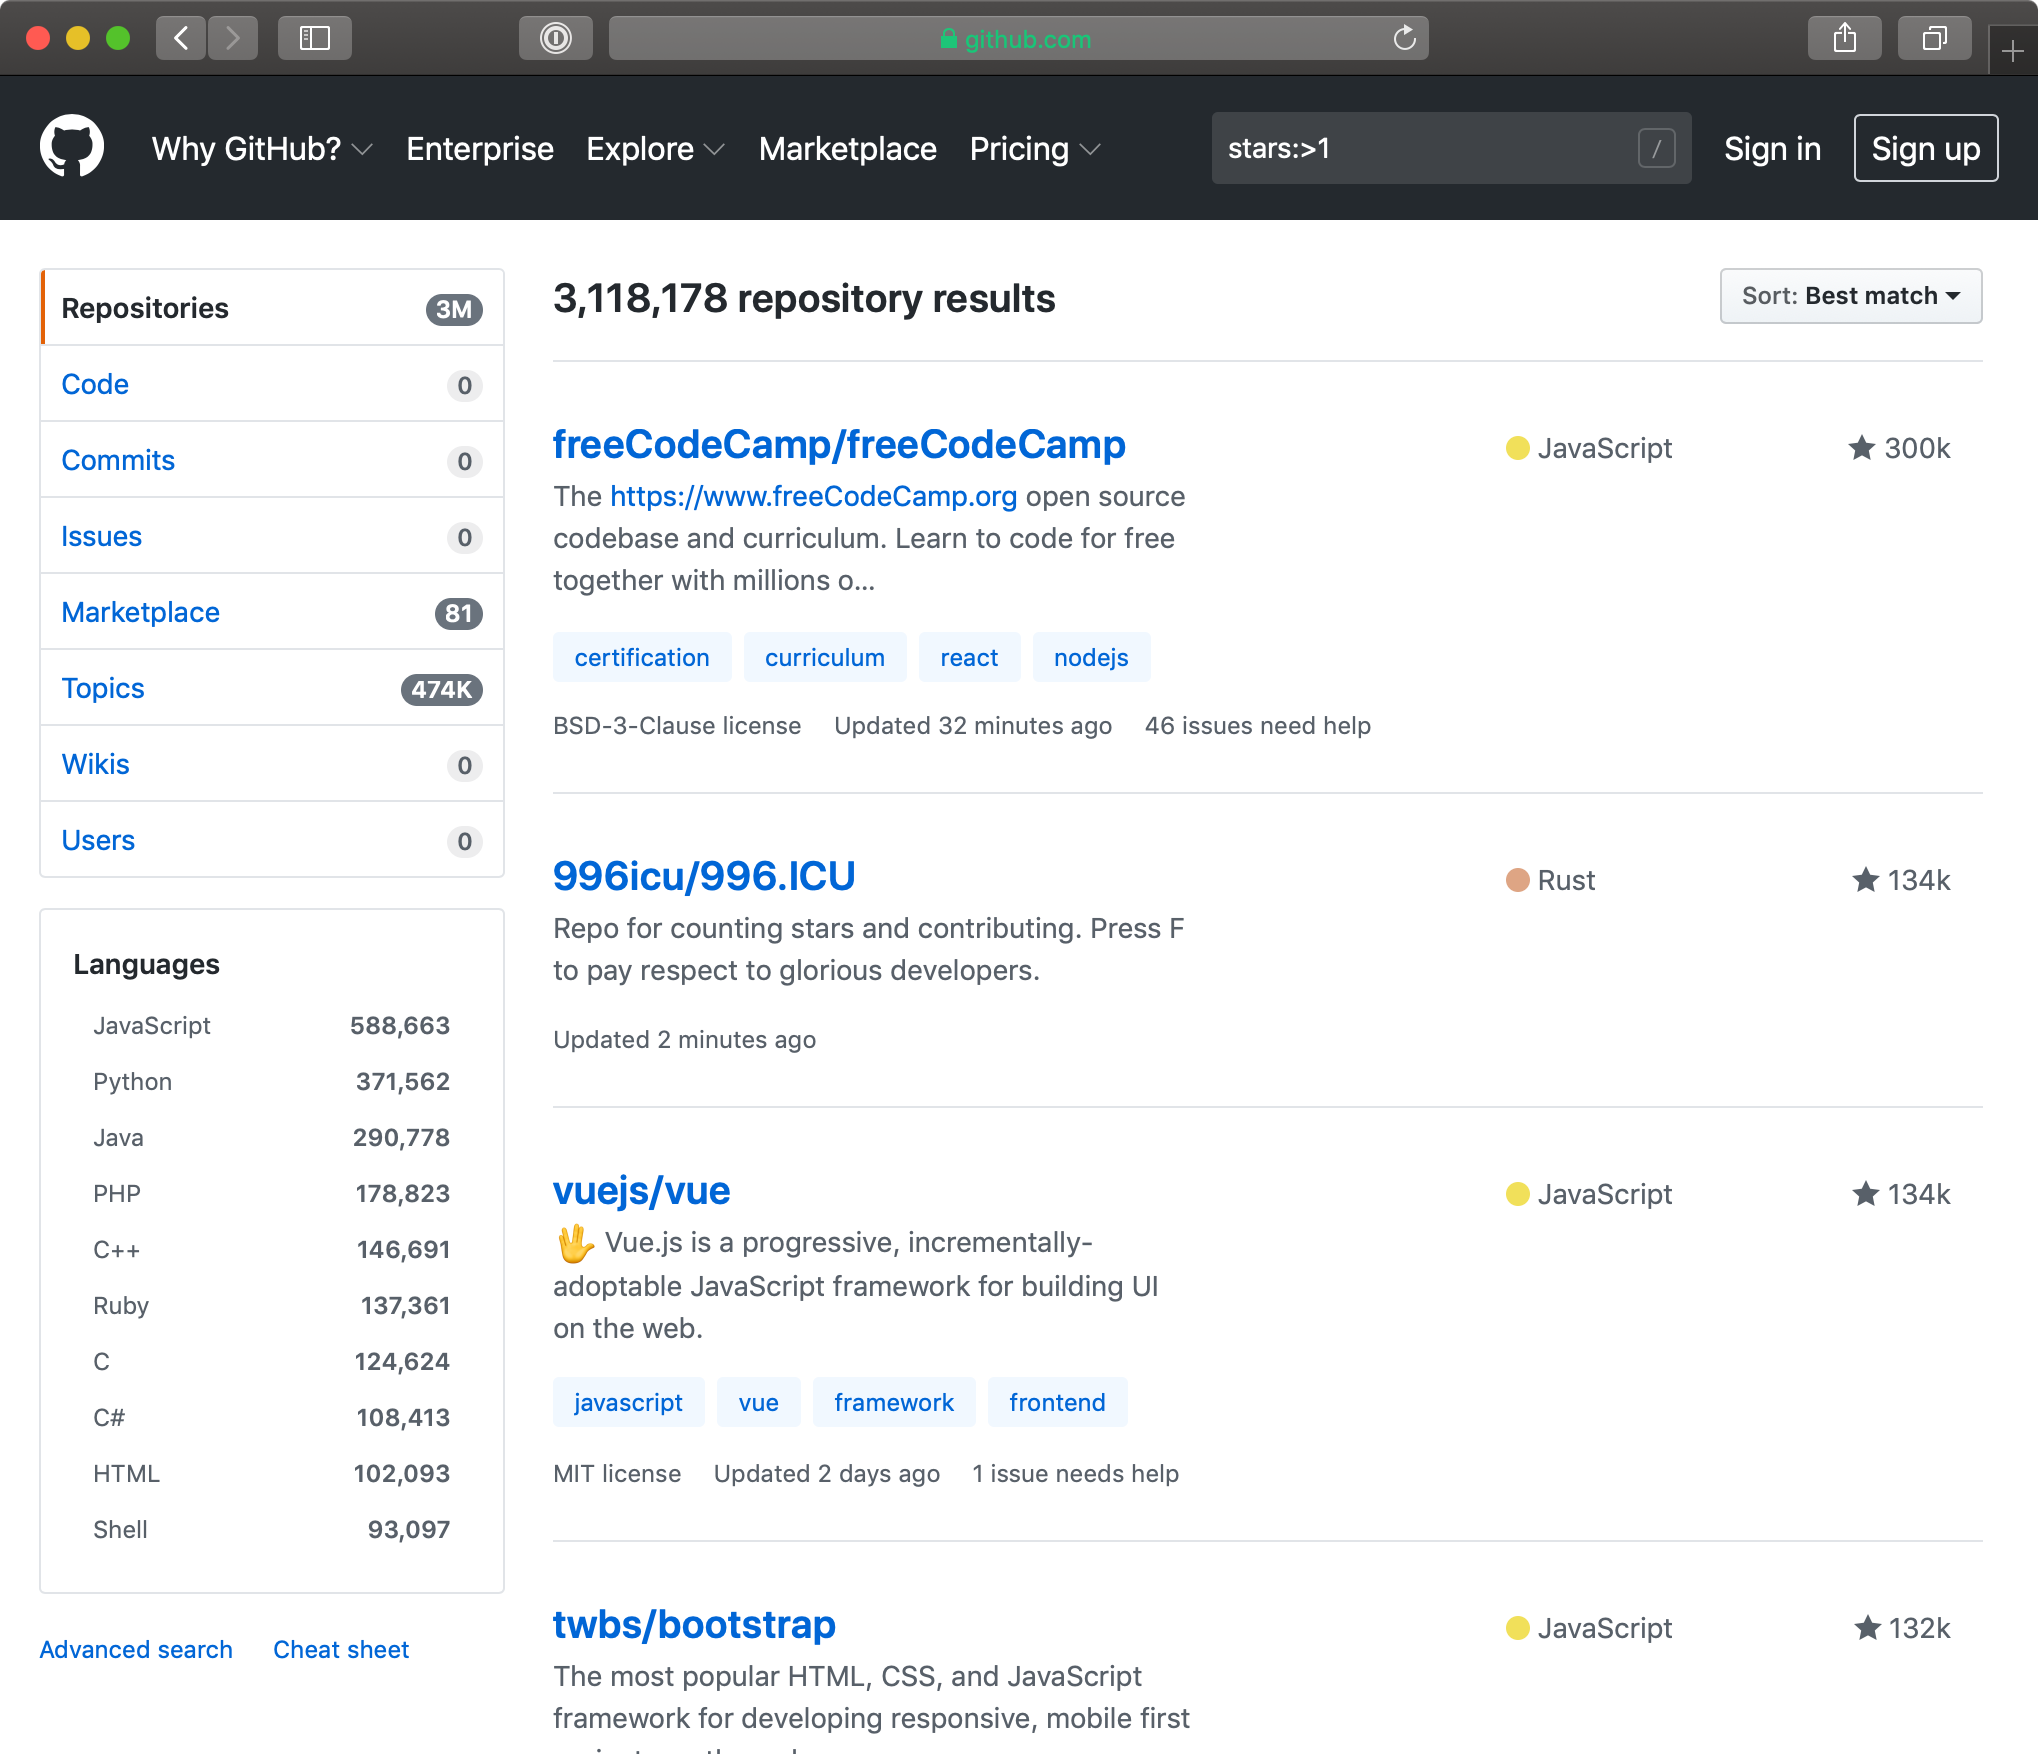Open the twbs/bootstrap repository

(x=694, y=1624)
